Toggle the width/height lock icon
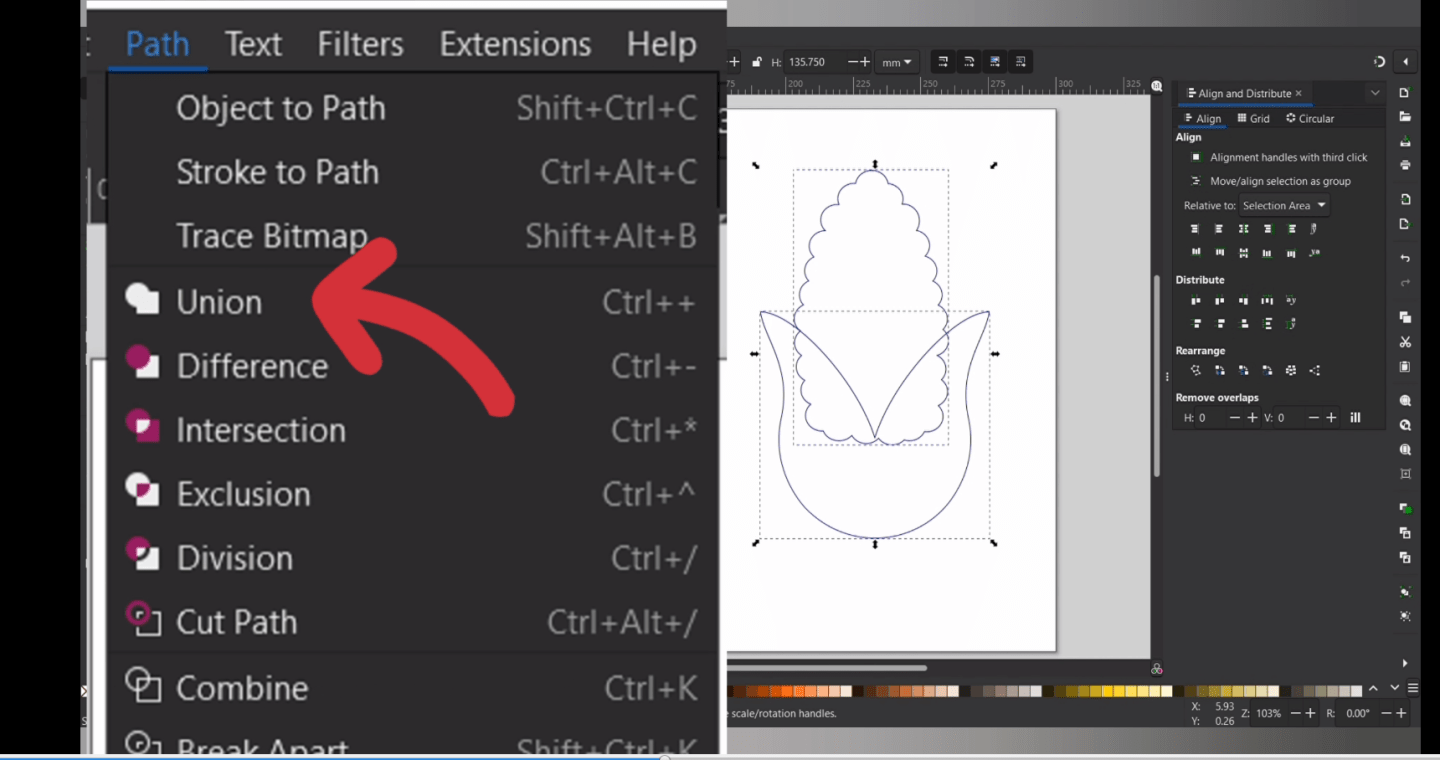 coord(757,62)
